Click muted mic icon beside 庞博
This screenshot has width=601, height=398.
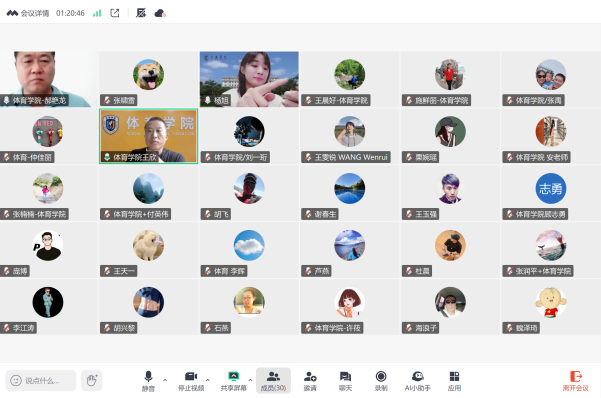click(x=7, y=271)
